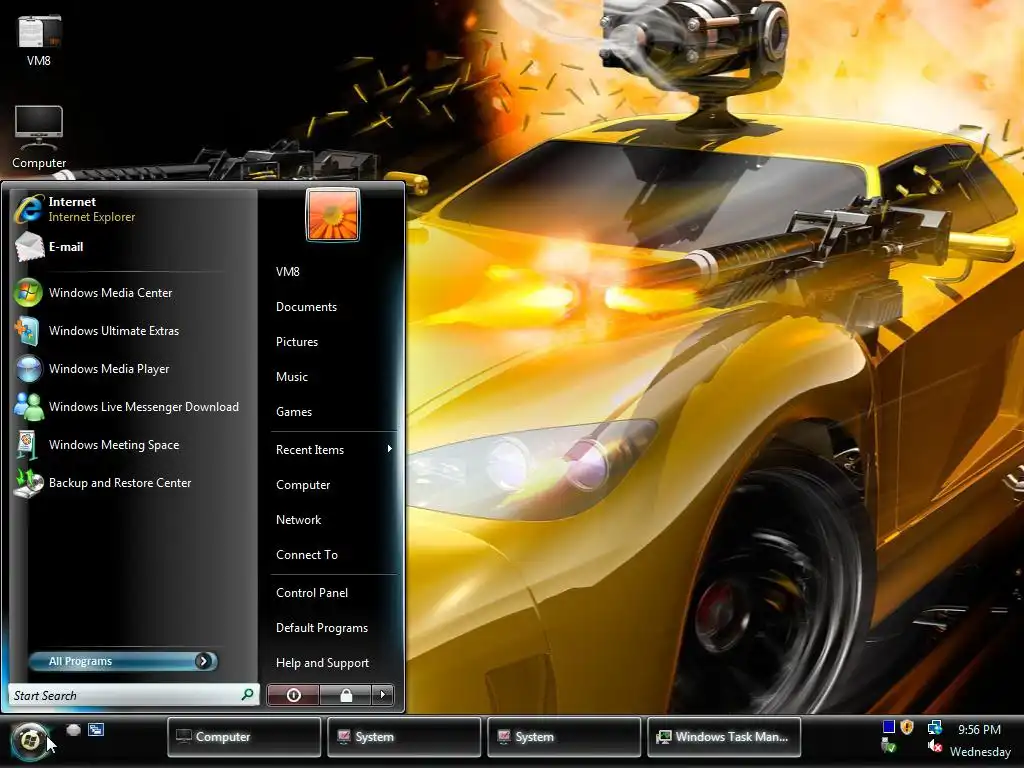Switch to Computer taskbar button
The width and height of the screenshot is (1024, 768).
click(244, 737)
